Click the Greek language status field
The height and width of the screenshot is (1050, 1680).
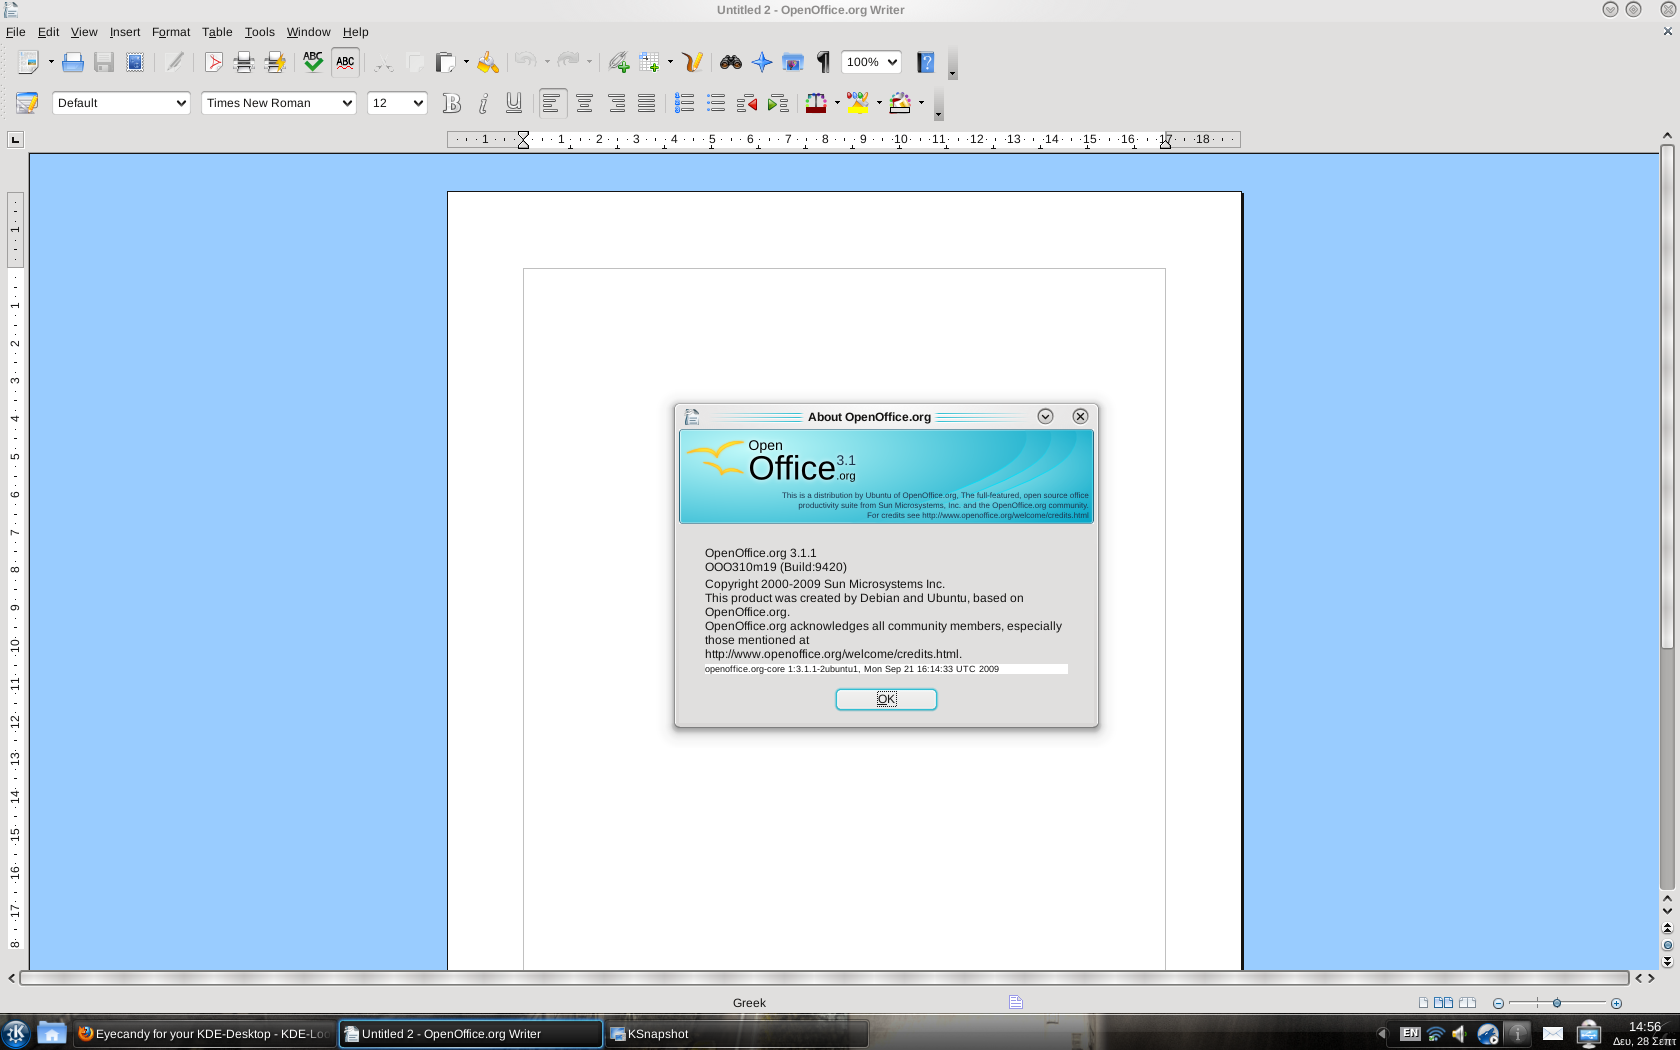pyautogui.click(x=749, y=1003)
